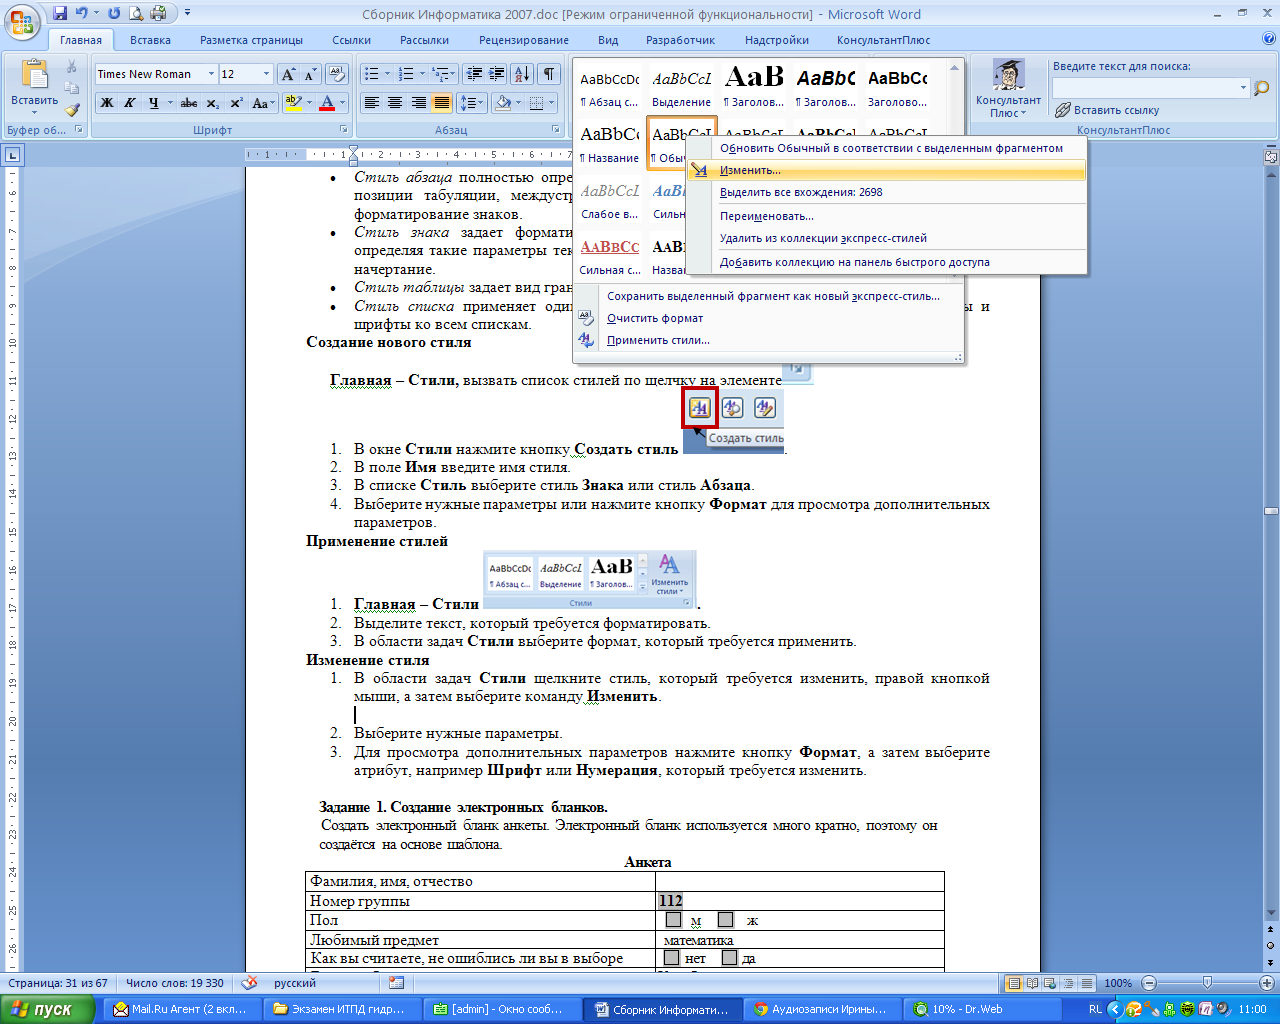
Task: Click the Office button logo
Action: pos(22,20)
